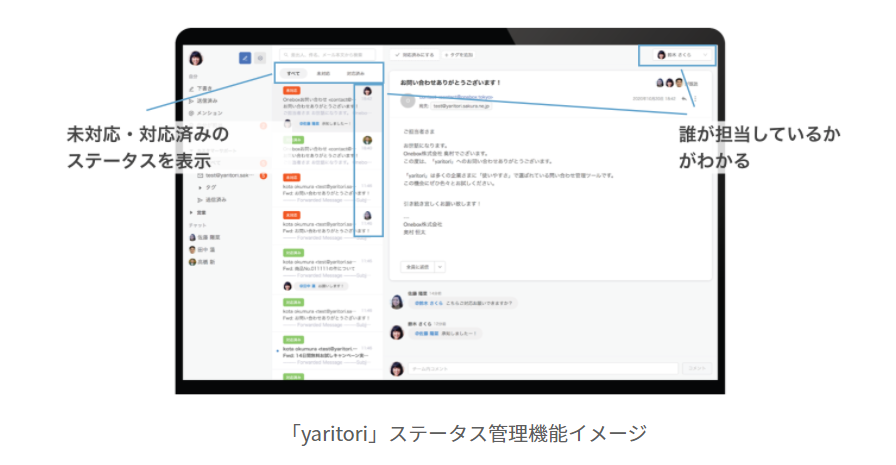This screenshot has width=896, height=465.
Task: Open the 送信済み folder under 自分
Action: click(203, 101)
